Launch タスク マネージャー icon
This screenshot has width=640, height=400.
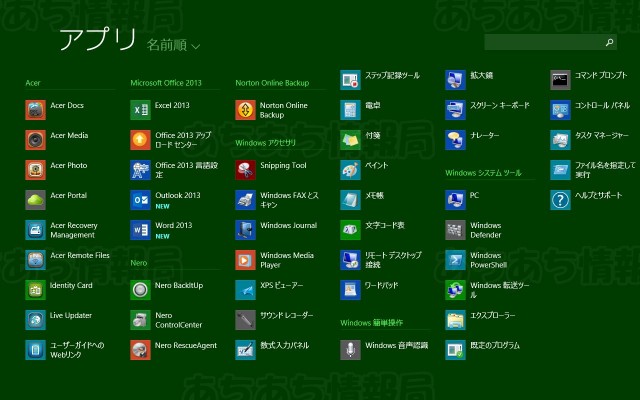[x=561, y=139]
